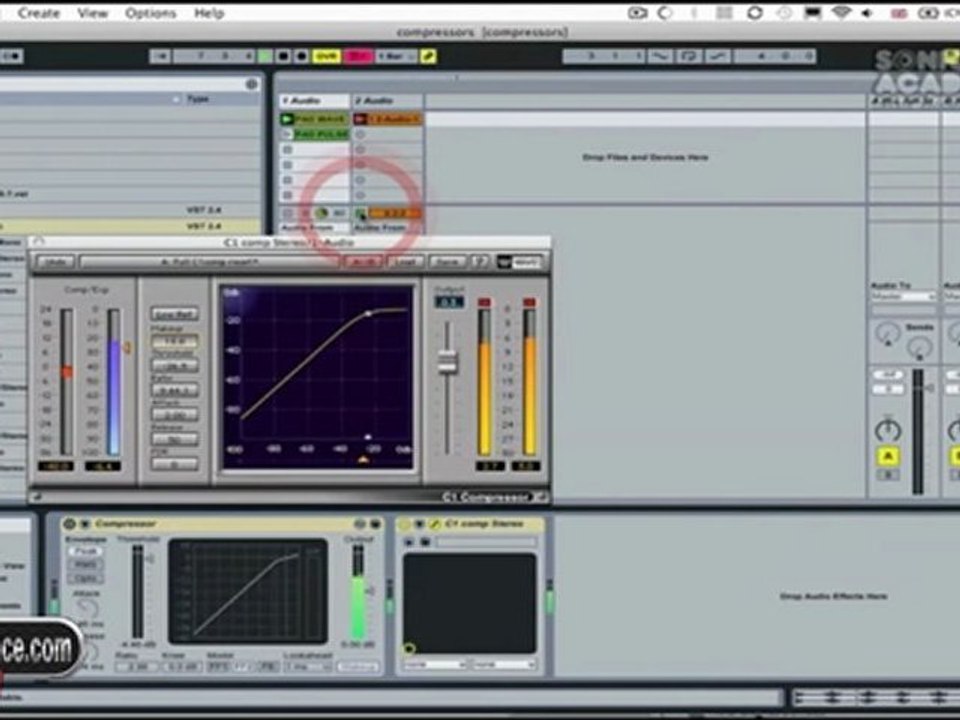Viewport: 960px width, 720px height.
Task: Toggle the yellow OVR overdub button
Action: [326, 56]
